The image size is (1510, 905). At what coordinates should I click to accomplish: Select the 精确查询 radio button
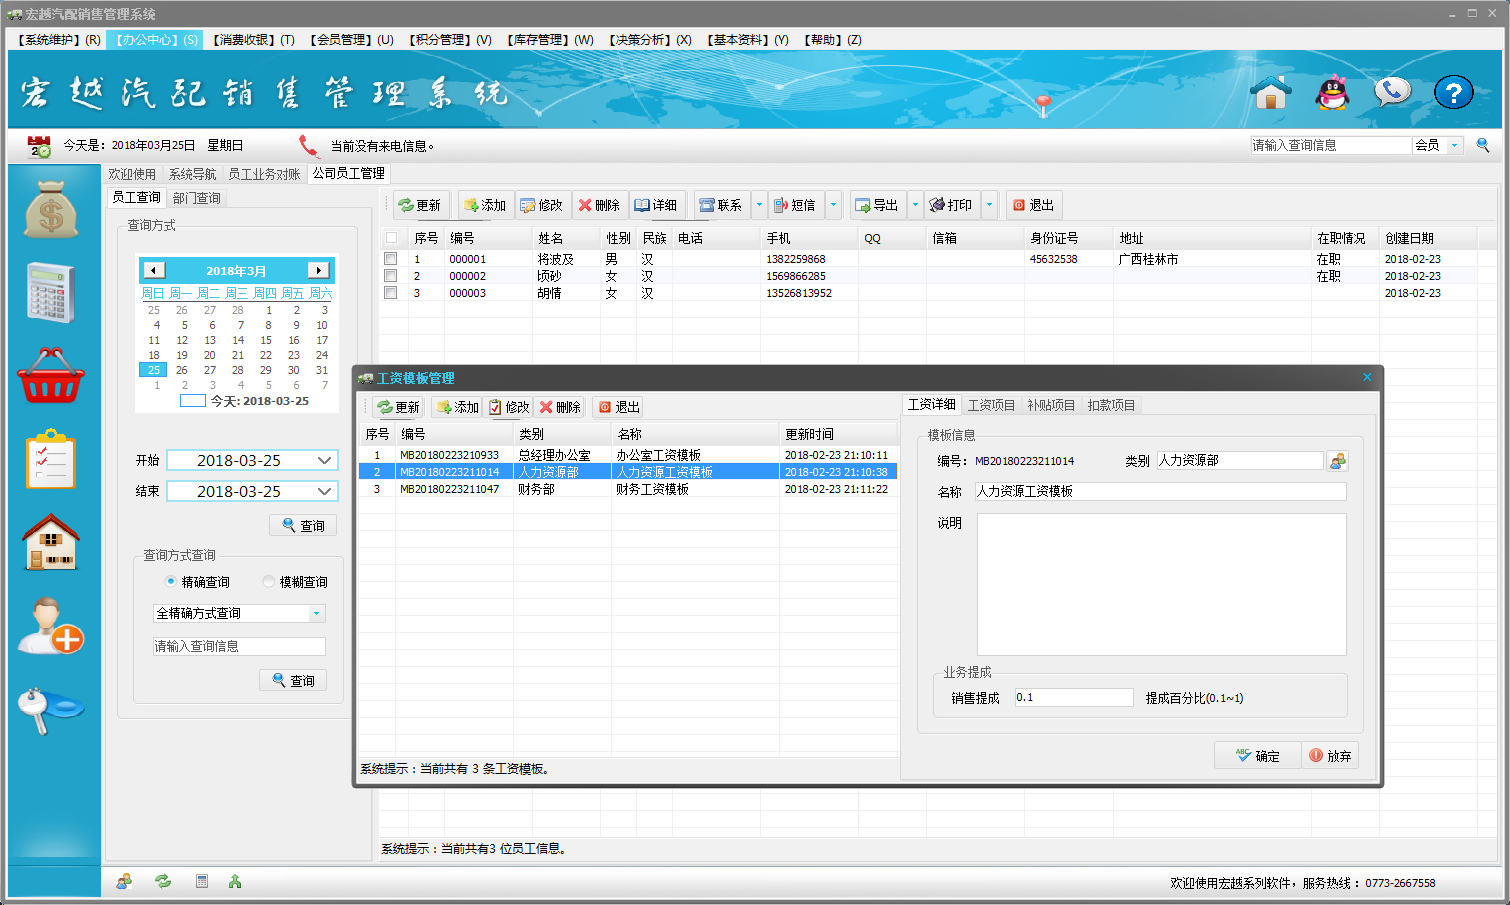tap(171, 582)
